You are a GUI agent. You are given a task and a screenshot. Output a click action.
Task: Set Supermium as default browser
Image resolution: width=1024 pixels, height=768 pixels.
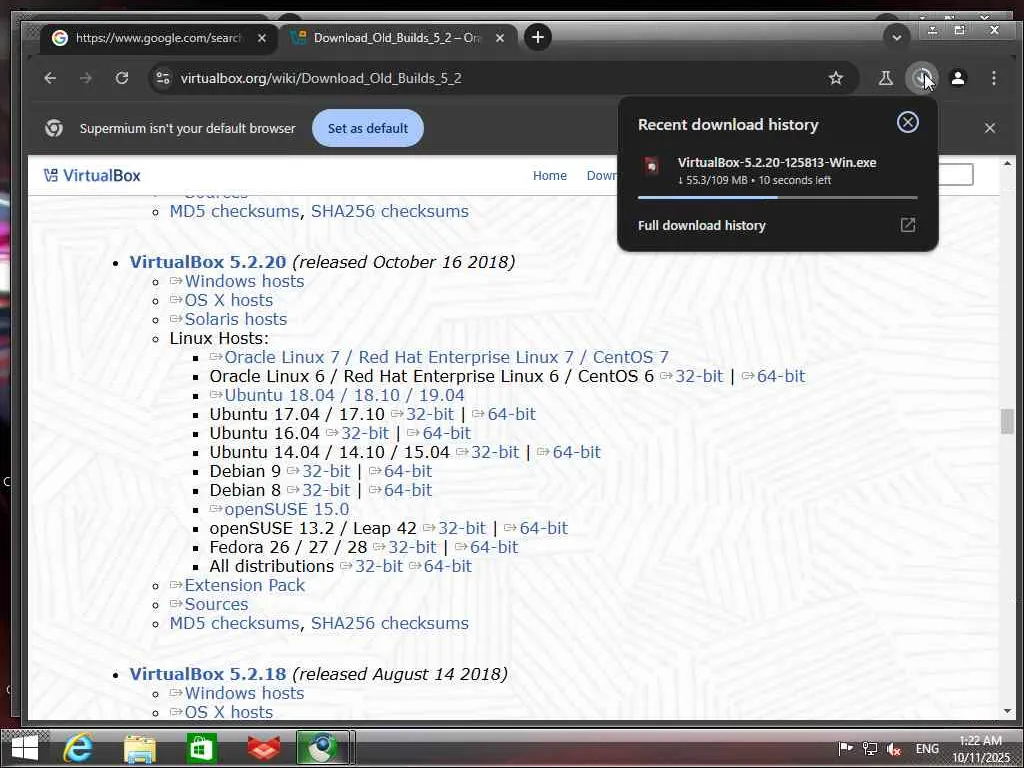(368, 128)
